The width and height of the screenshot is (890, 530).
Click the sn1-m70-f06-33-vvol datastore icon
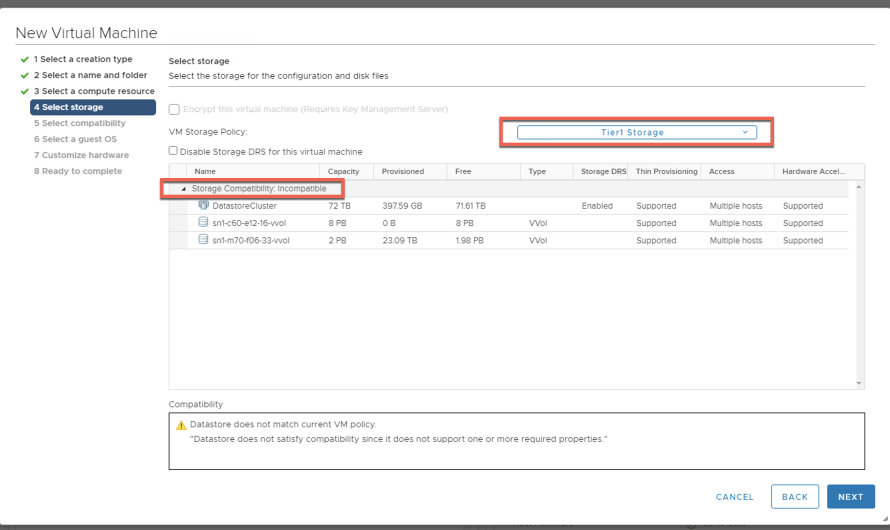point(203,240)
